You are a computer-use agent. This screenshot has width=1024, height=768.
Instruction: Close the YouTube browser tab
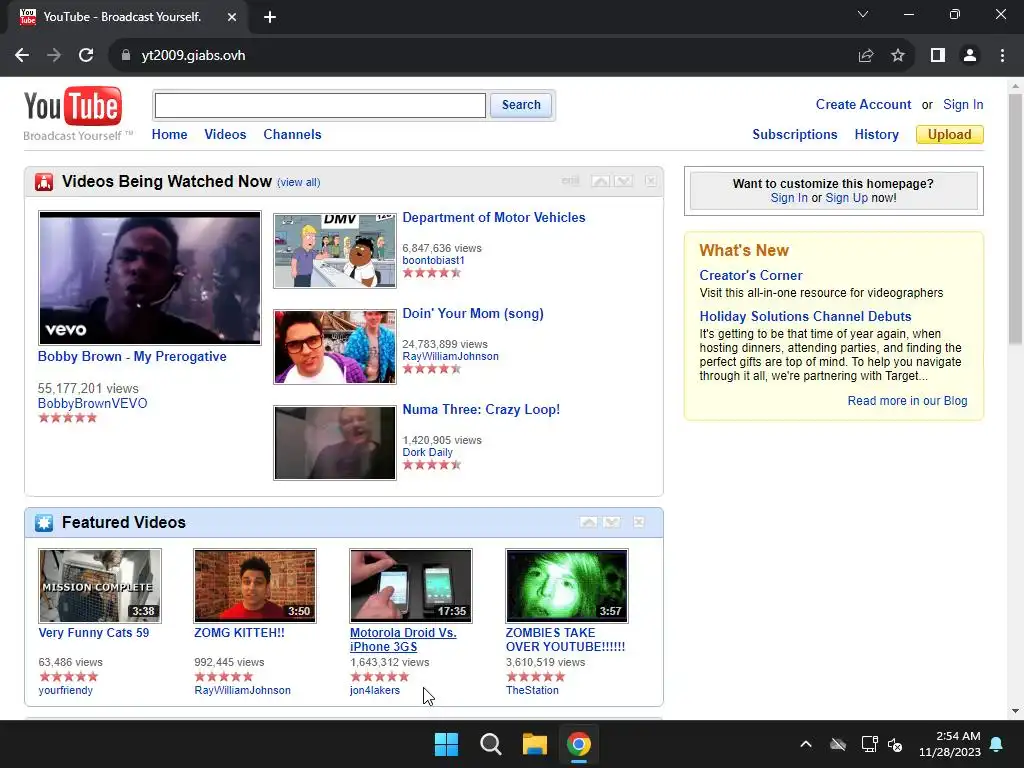click(x=232, y=17)
